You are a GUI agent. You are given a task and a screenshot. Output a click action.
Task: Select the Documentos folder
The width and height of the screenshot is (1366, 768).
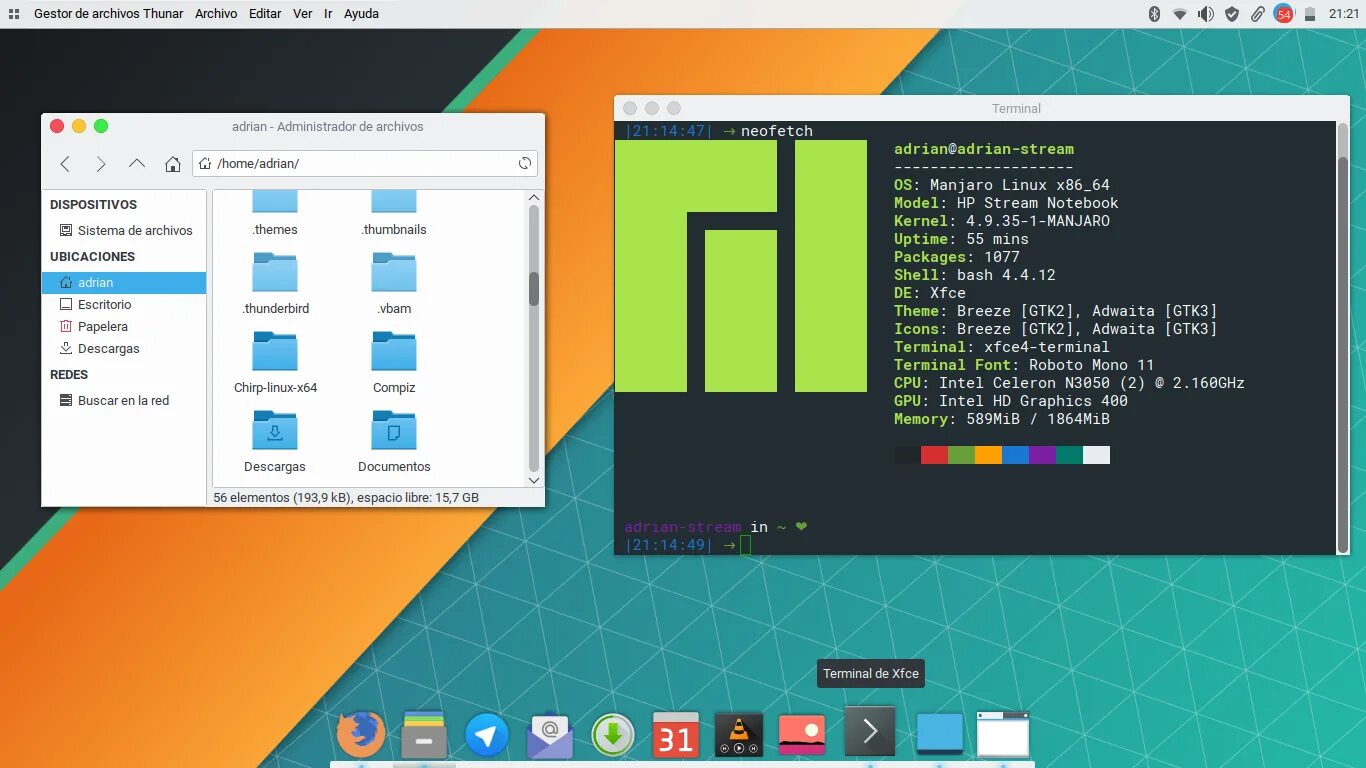point(394,441)
